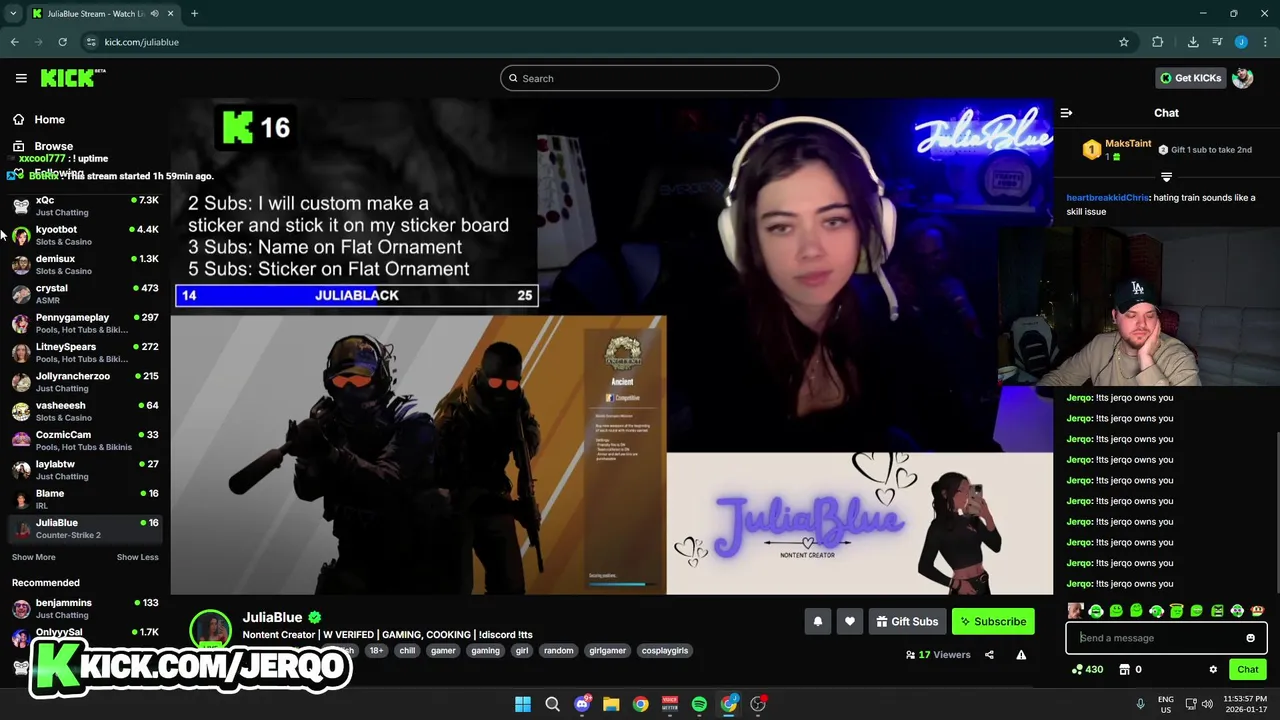
Task: Click the random tag
Action: point(559,651)
